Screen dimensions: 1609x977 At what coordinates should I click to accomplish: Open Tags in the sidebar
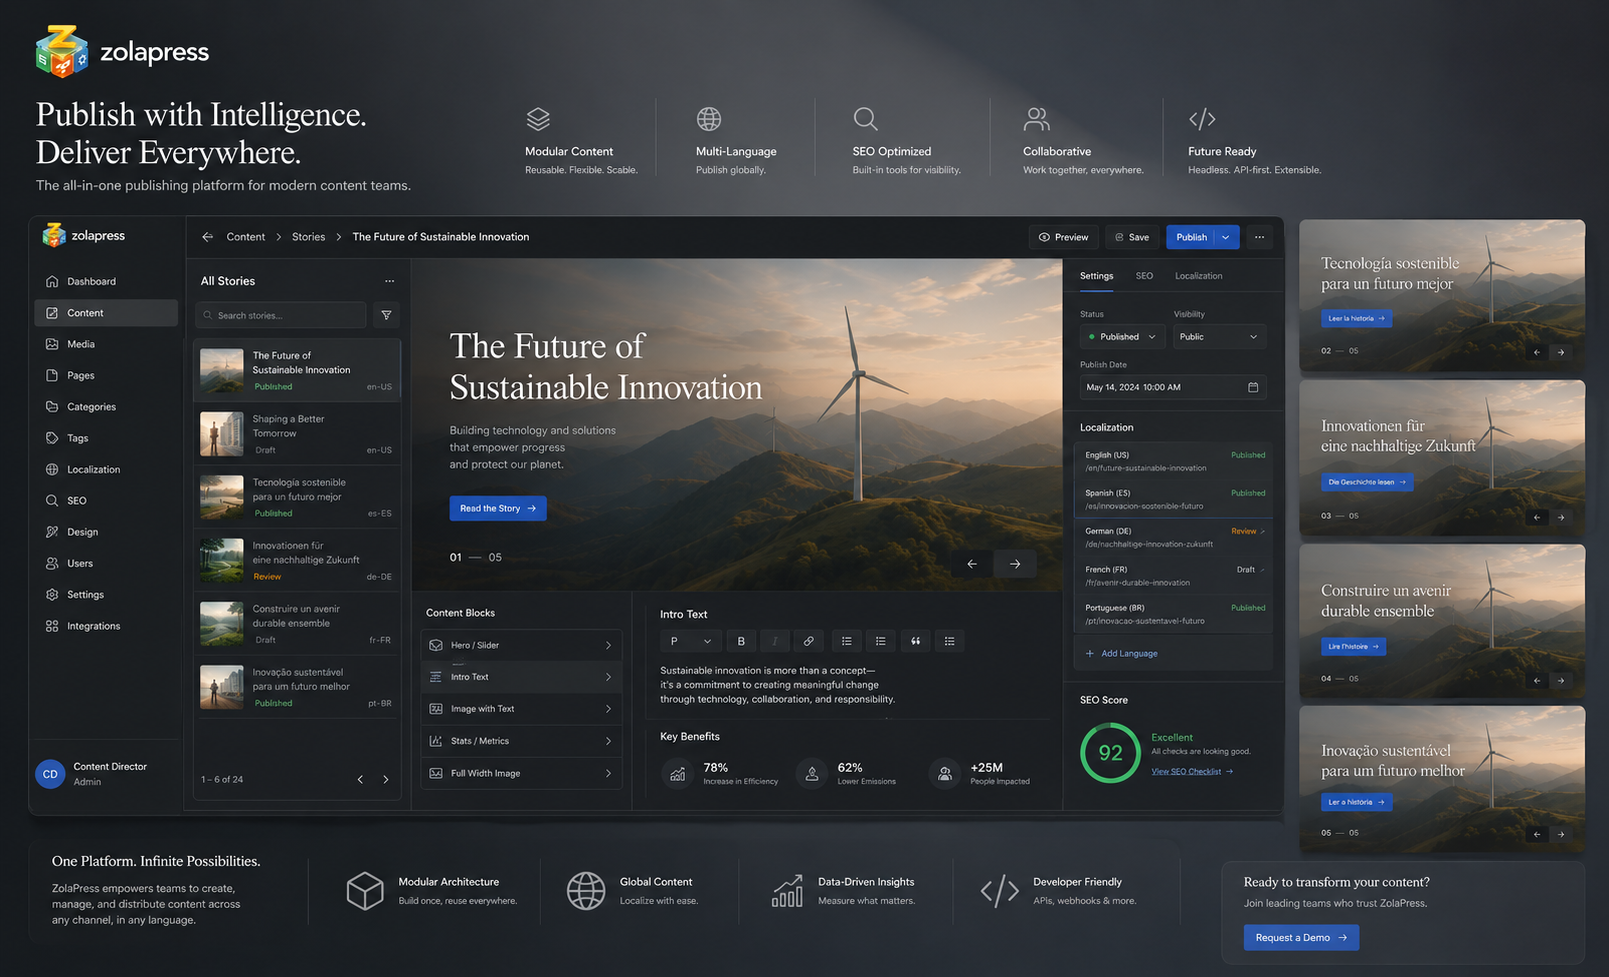[106, 438]
